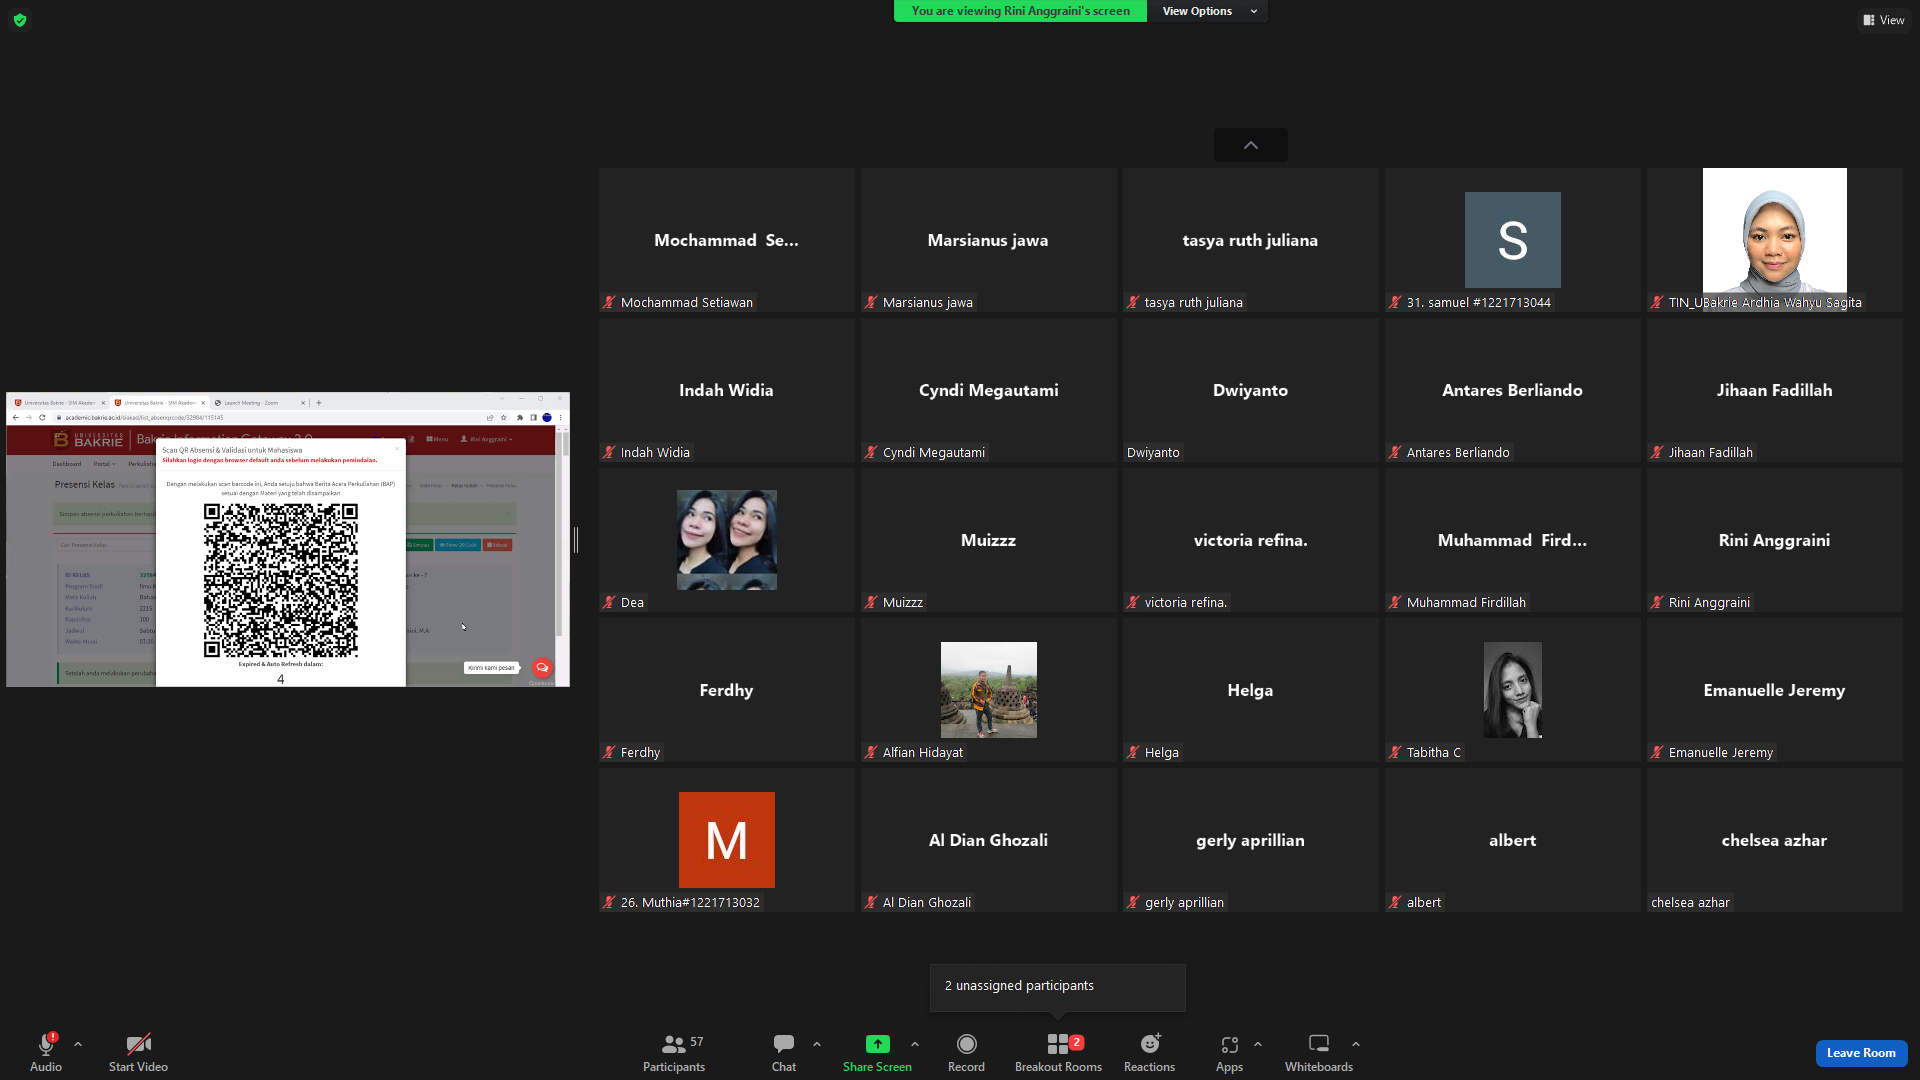Switch to Launch Meeting - Zoom browser tab
This screenshot has width=1920, height=1080.
coord(258,403)
